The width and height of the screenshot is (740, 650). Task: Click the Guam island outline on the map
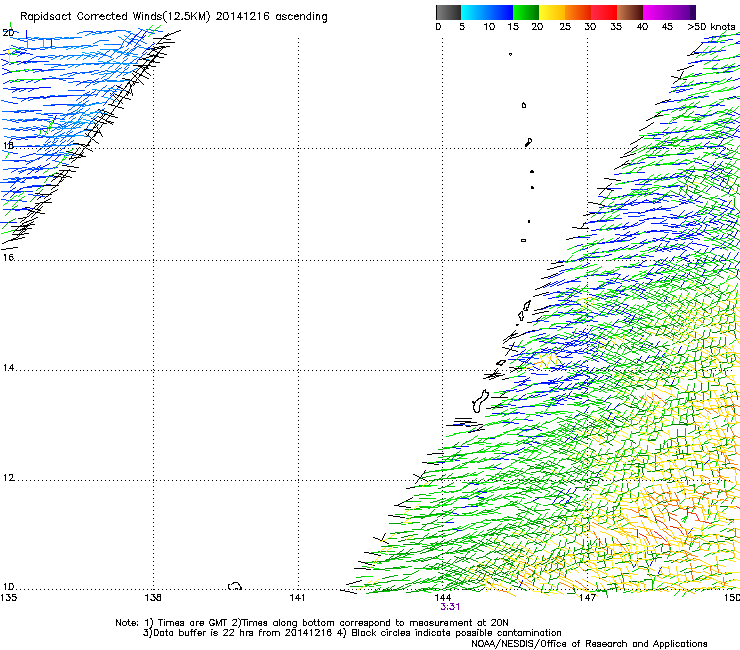tap(480, 402)
